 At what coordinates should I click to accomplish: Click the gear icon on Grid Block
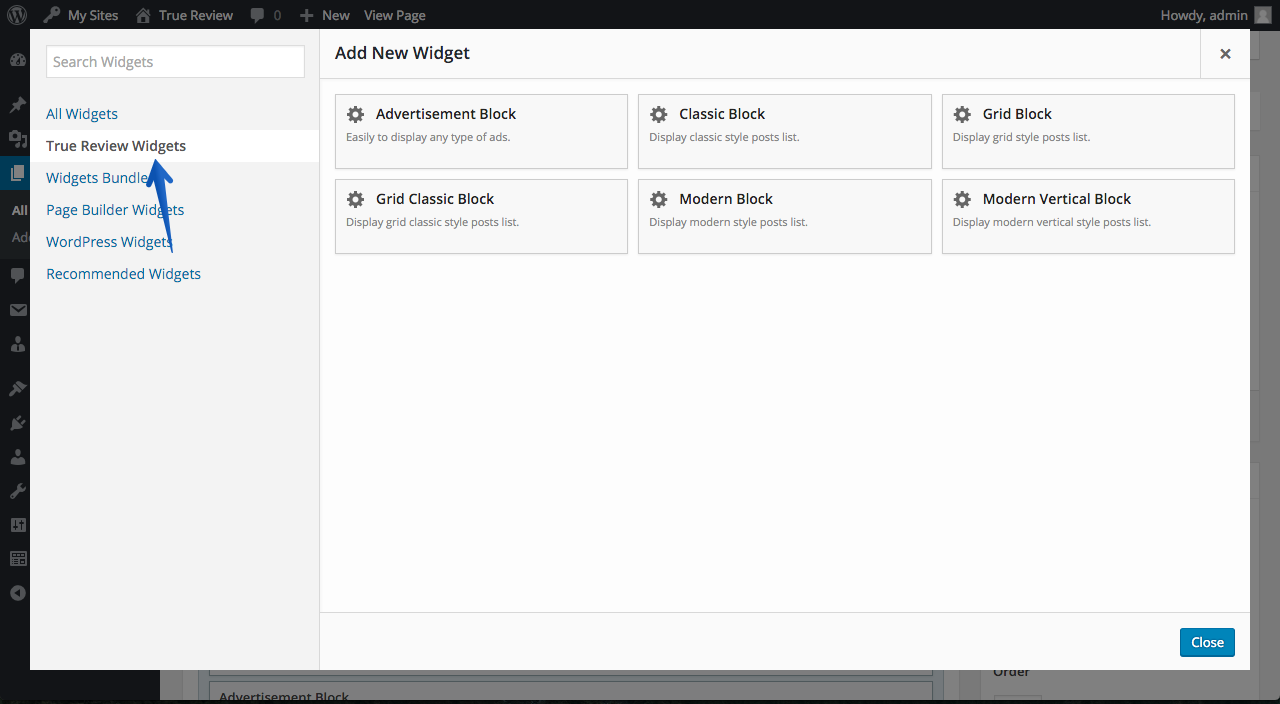pyautogui.click(x=962, y=114)
